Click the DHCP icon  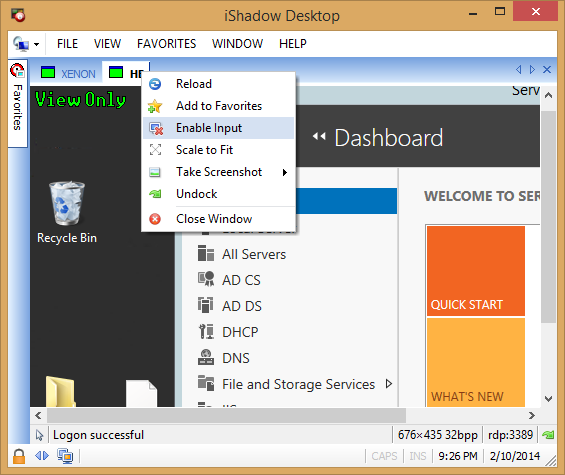(x=206, y=331)
